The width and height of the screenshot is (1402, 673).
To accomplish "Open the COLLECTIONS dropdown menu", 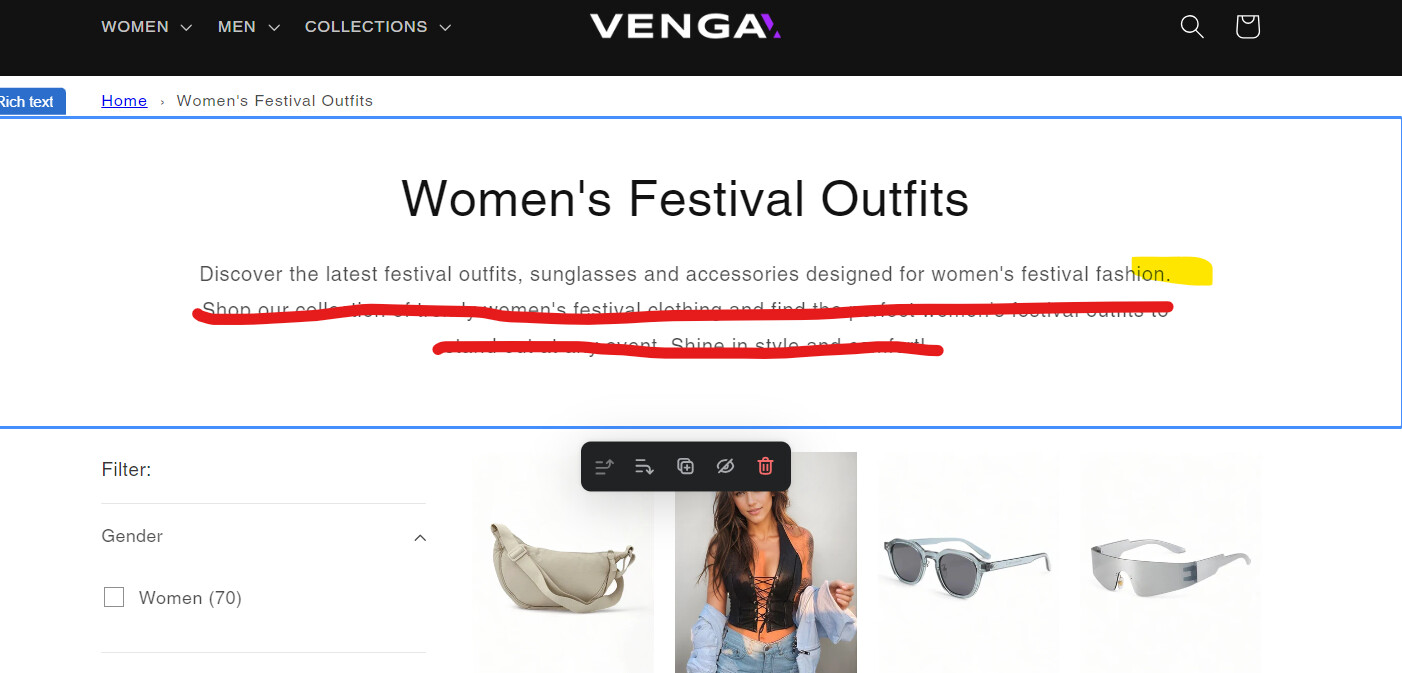I will 378,27.
